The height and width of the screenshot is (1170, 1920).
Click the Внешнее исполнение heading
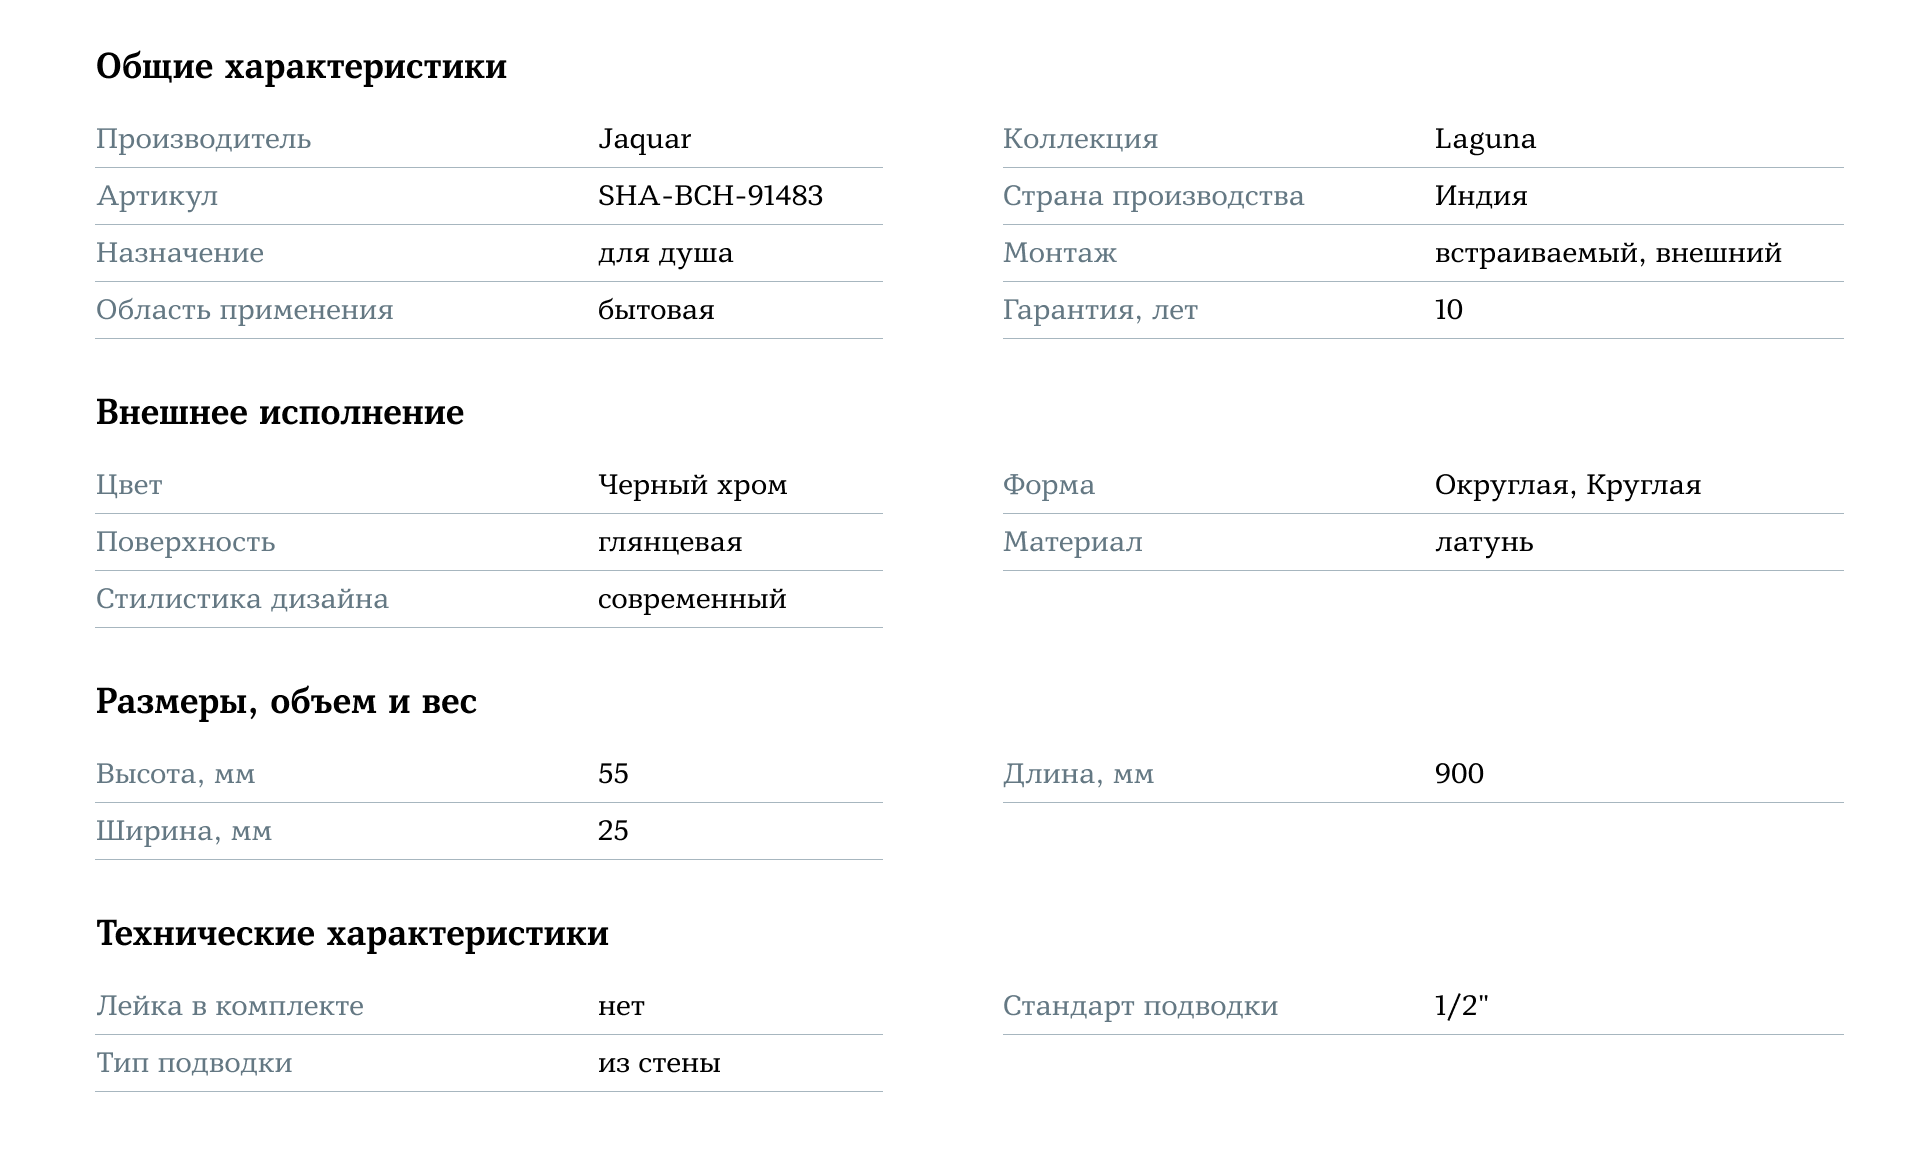280,412
